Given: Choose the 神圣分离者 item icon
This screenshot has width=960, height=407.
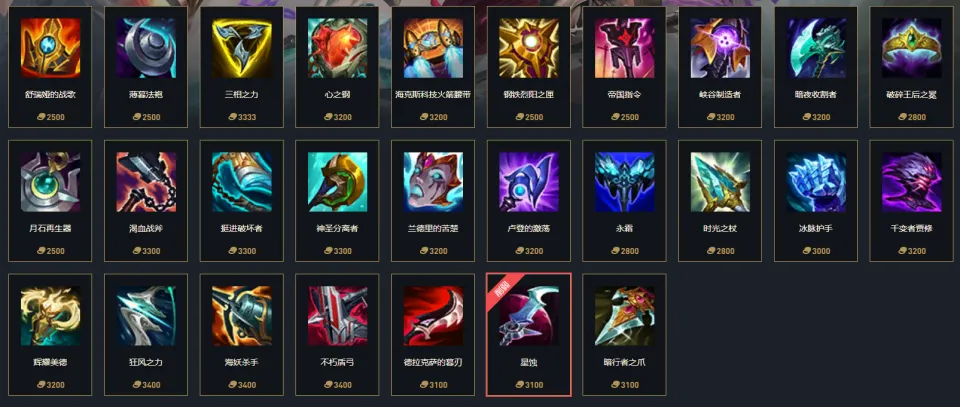Looking at the screenshot, I should click(337, 182).
